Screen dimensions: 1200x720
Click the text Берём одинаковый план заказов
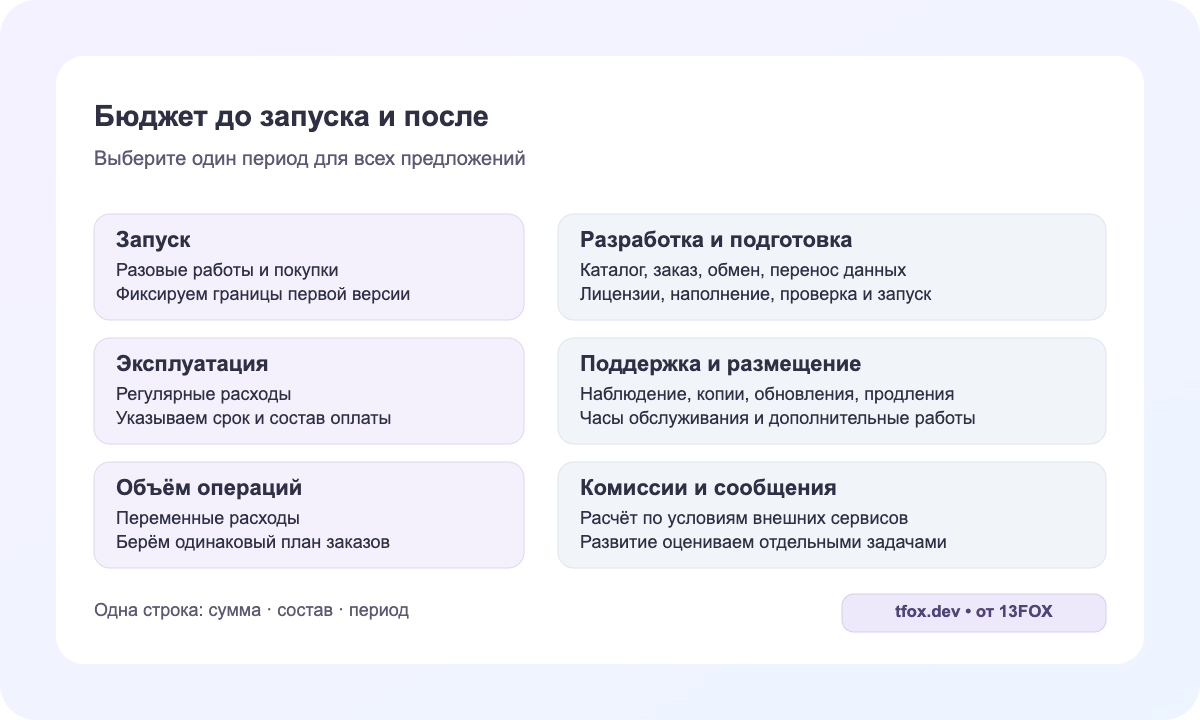[x=253, y=542]
